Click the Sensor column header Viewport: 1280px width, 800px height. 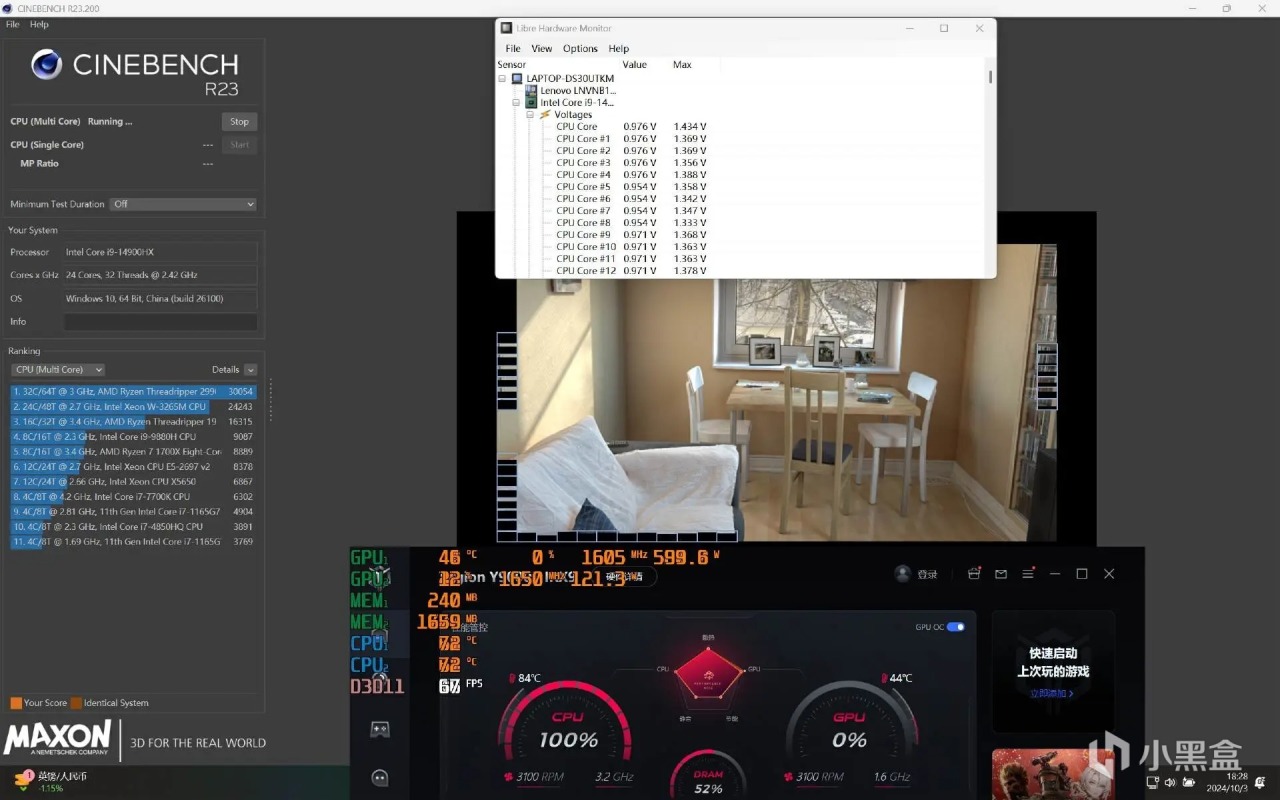tap(512, 64)
